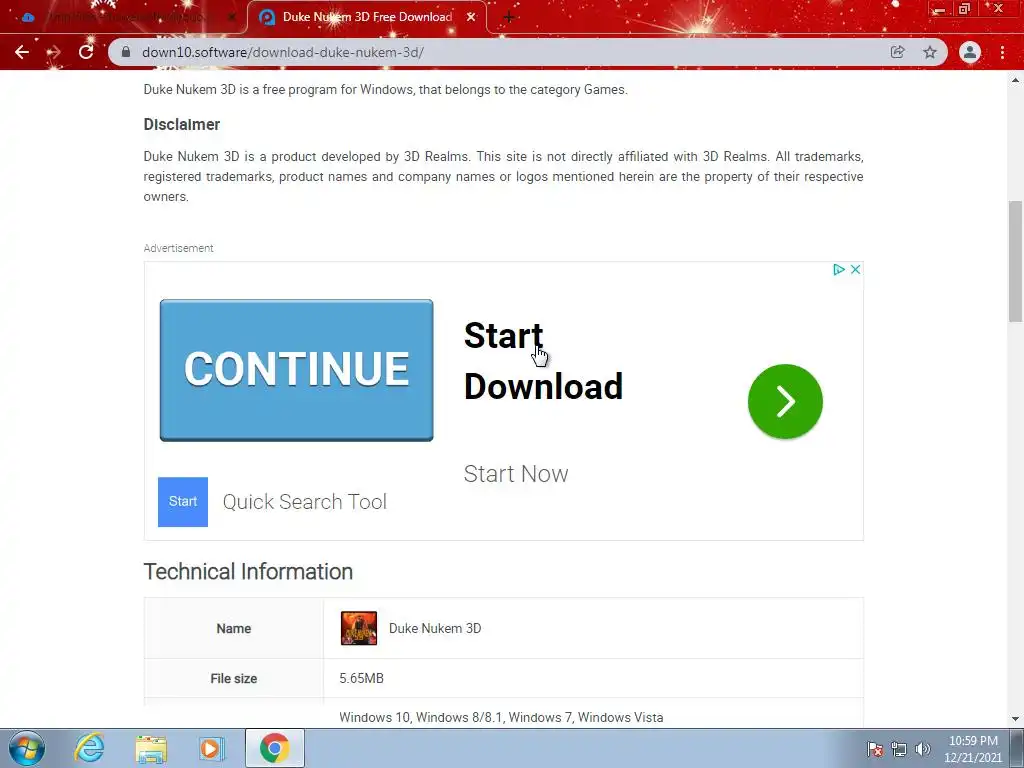Click the network tray icon
The image size is (1024, 768).
[x=899, y=749]
